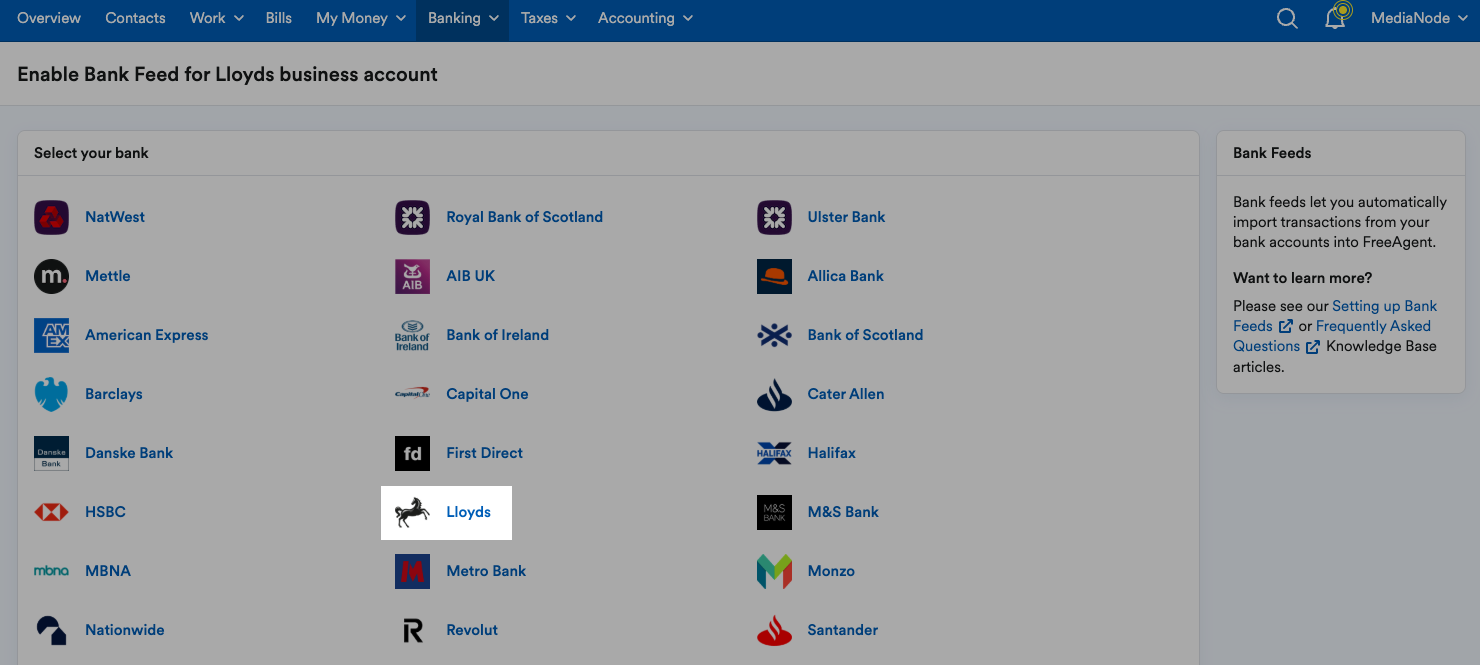1480x665 pixels.
Task: Click the American Express logo icon
Action: [x=51, y=335]
